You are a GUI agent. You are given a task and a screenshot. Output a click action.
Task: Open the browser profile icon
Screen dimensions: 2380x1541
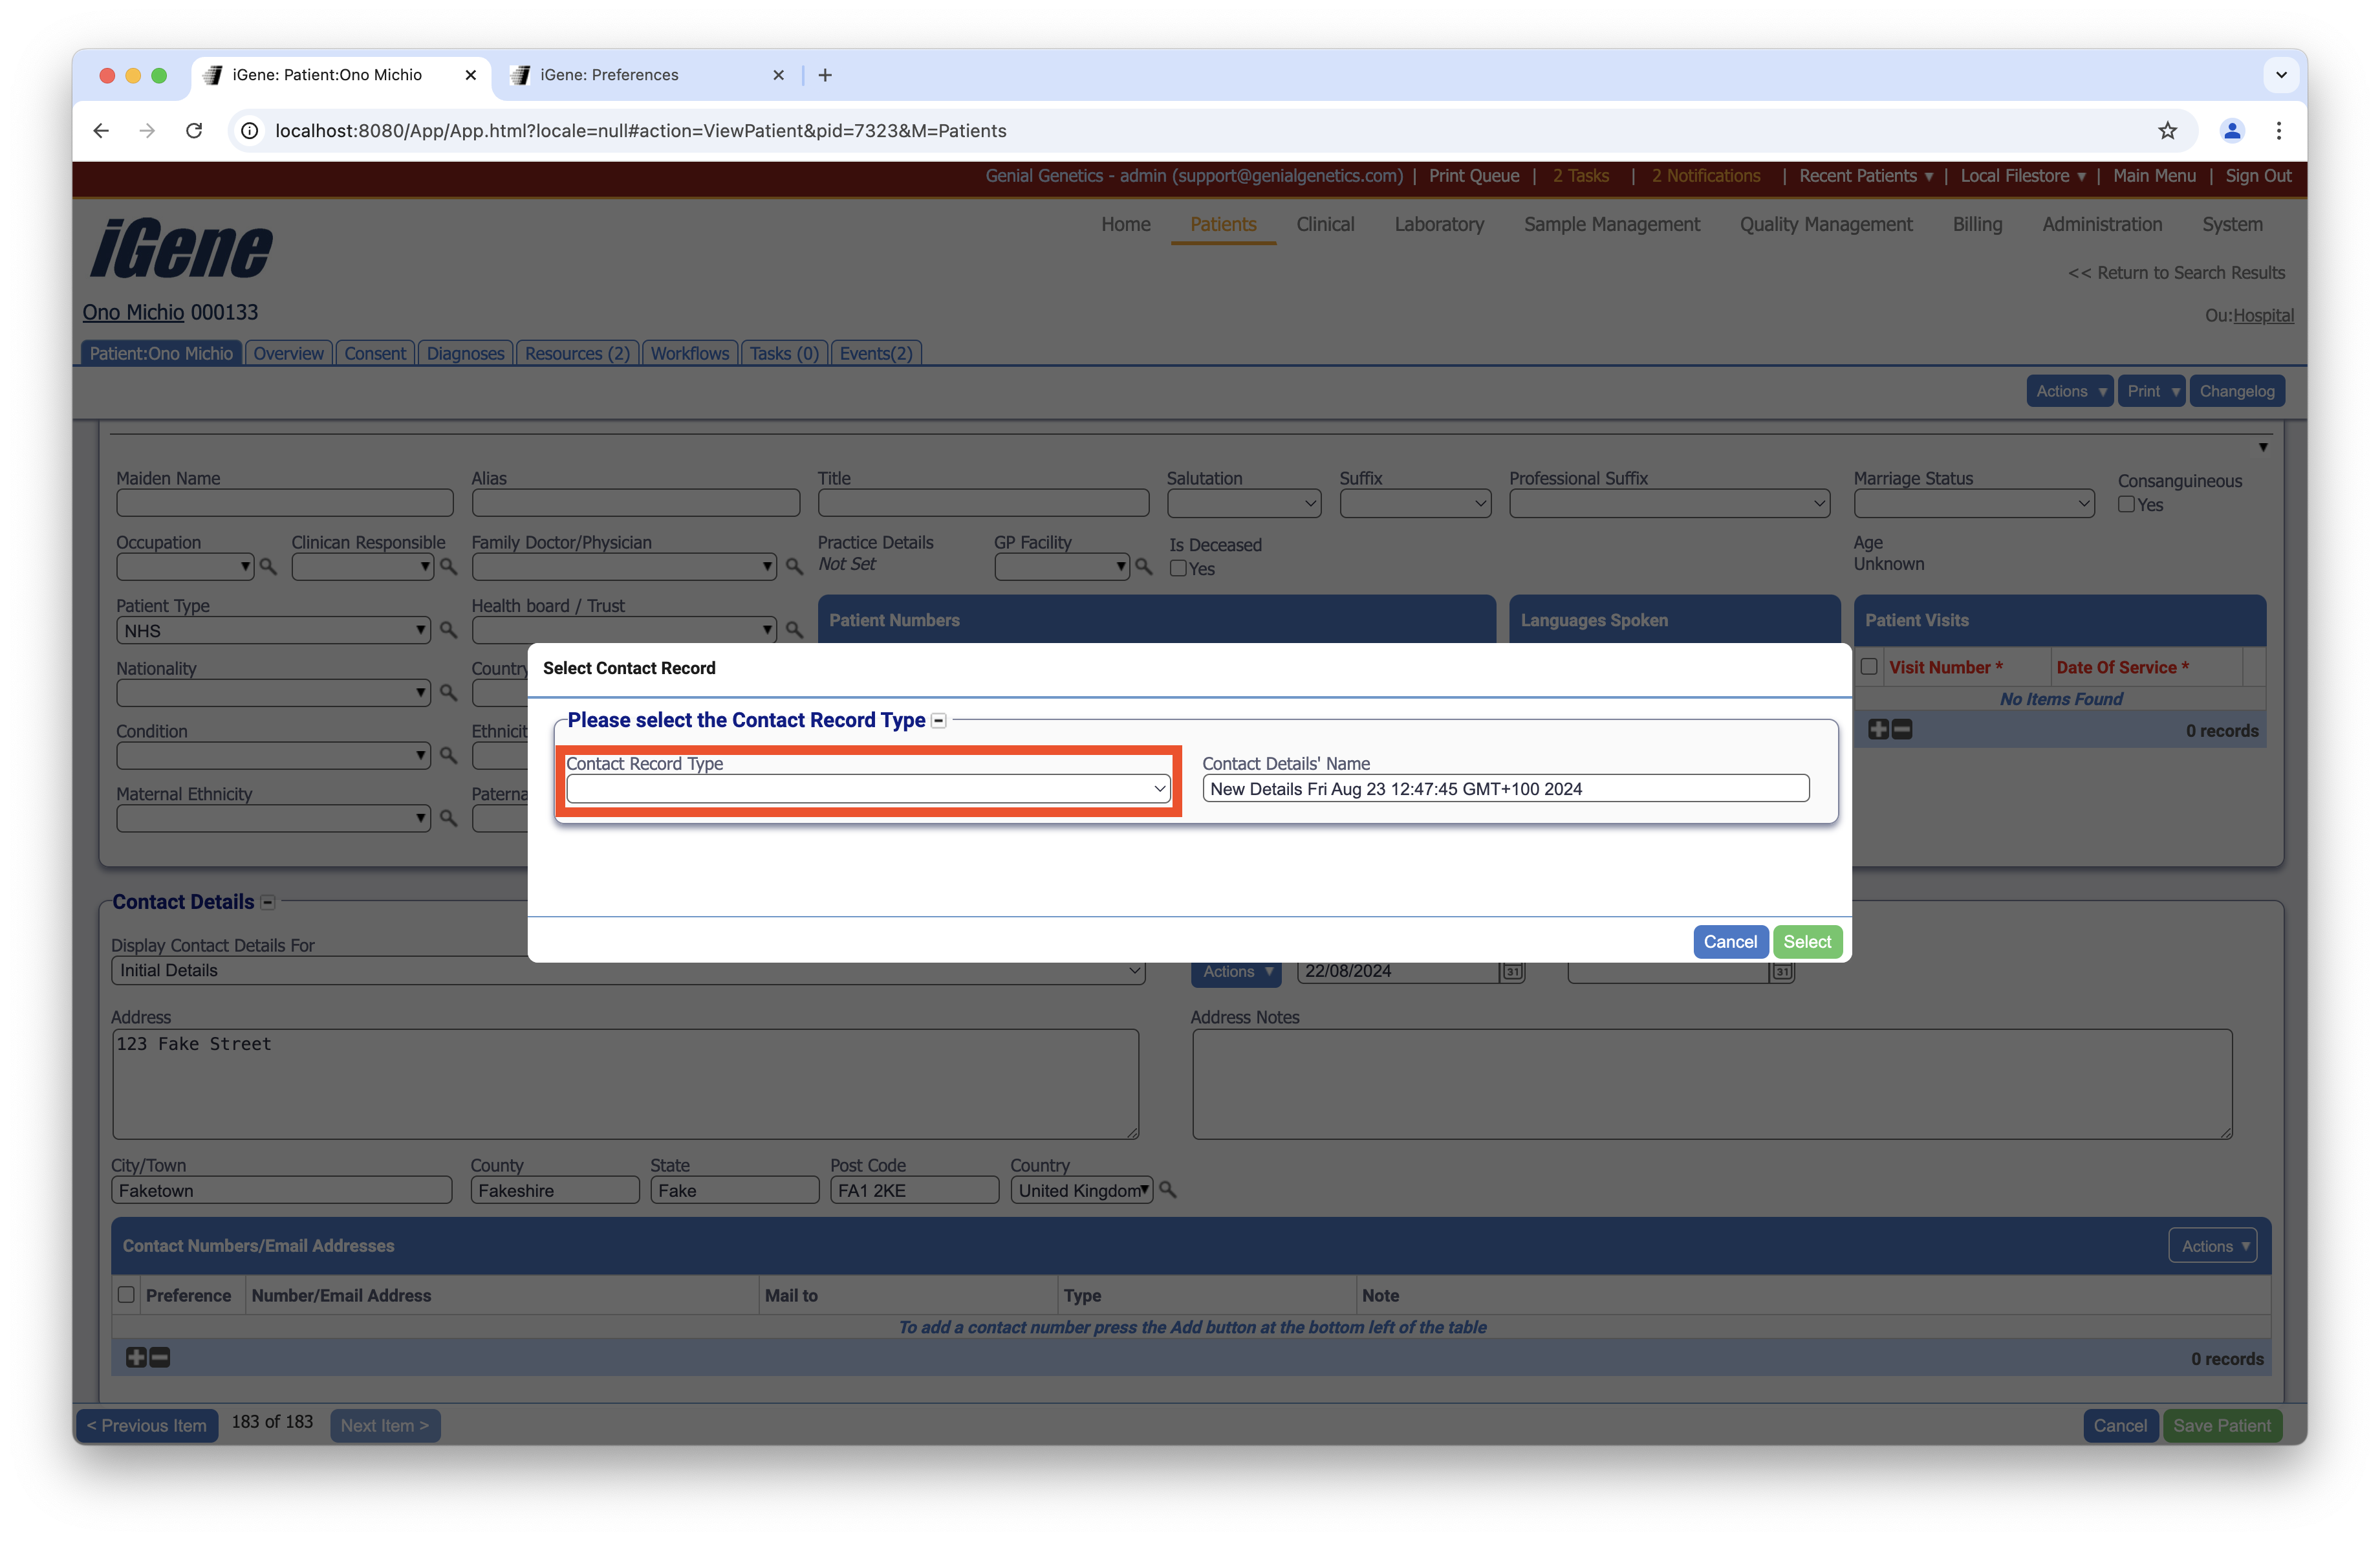coord(2232,131)
